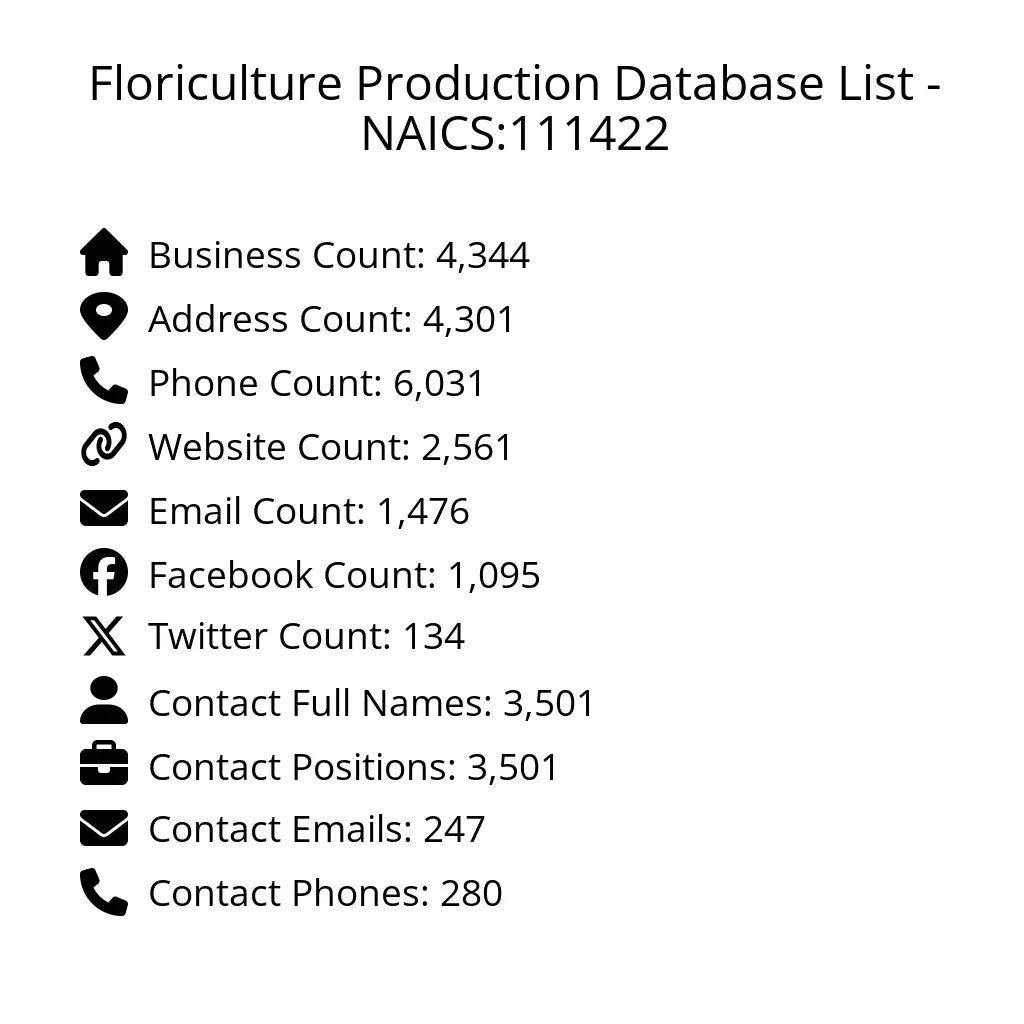Click the house icon beside Business Count
Screen dimensions: 1024x1024
(104, 253)
